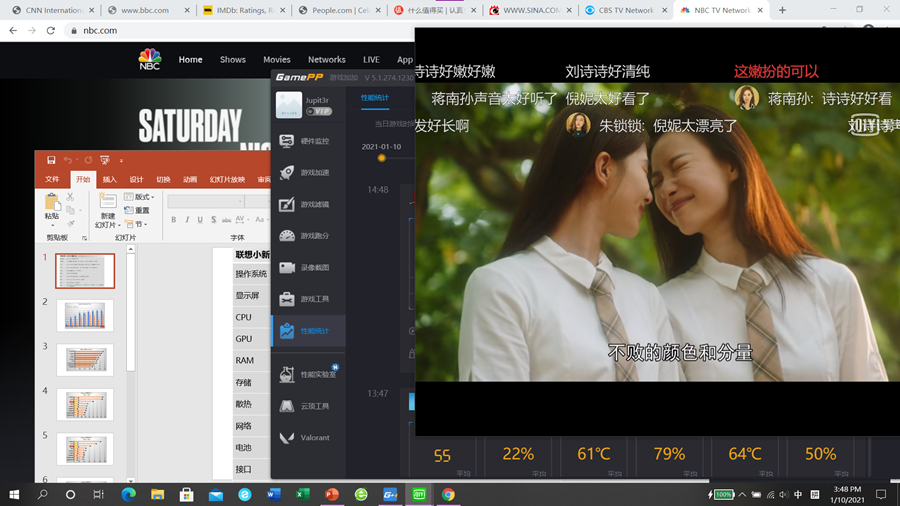900x506 pixels.
Task: Click Shows in the NBC navigation
Action: click(232, 60)
